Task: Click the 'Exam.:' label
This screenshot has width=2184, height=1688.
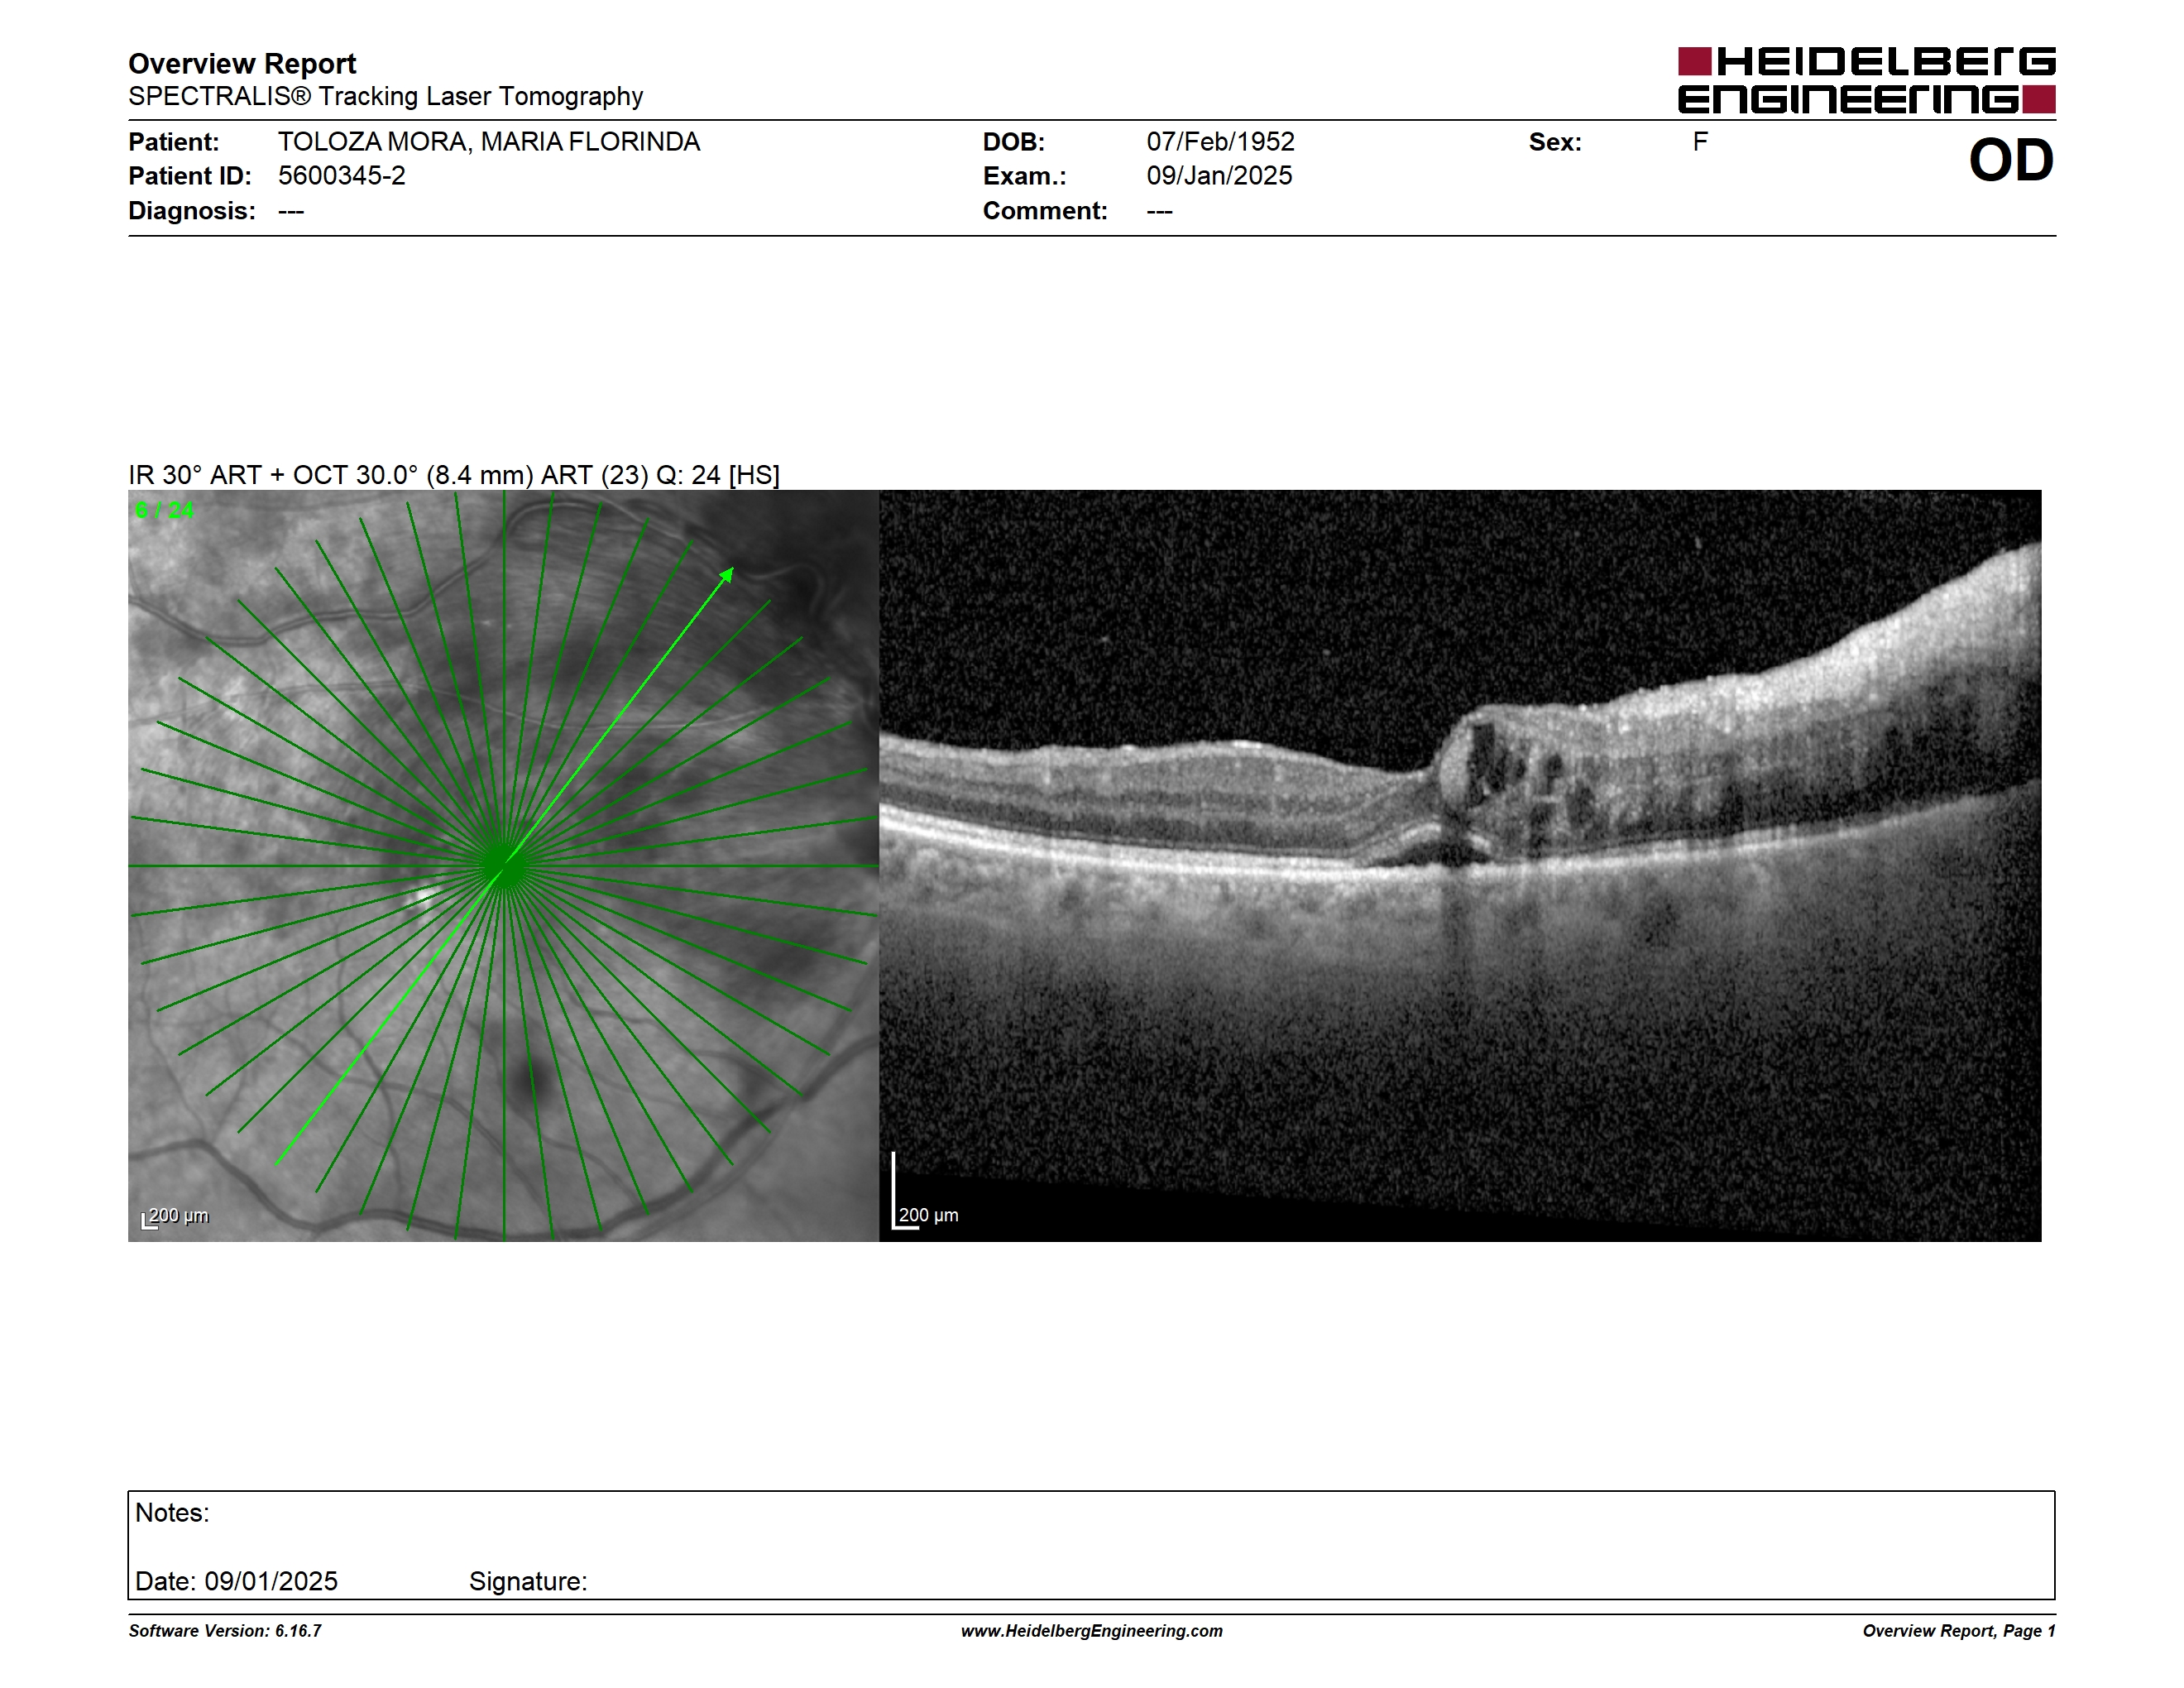Action: tap(1025, 176)
